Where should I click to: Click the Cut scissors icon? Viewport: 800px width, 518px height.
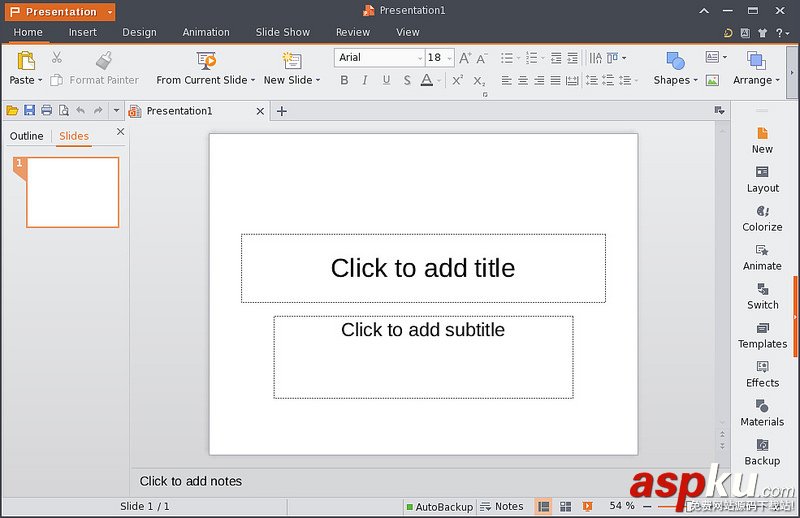[57, 58]
